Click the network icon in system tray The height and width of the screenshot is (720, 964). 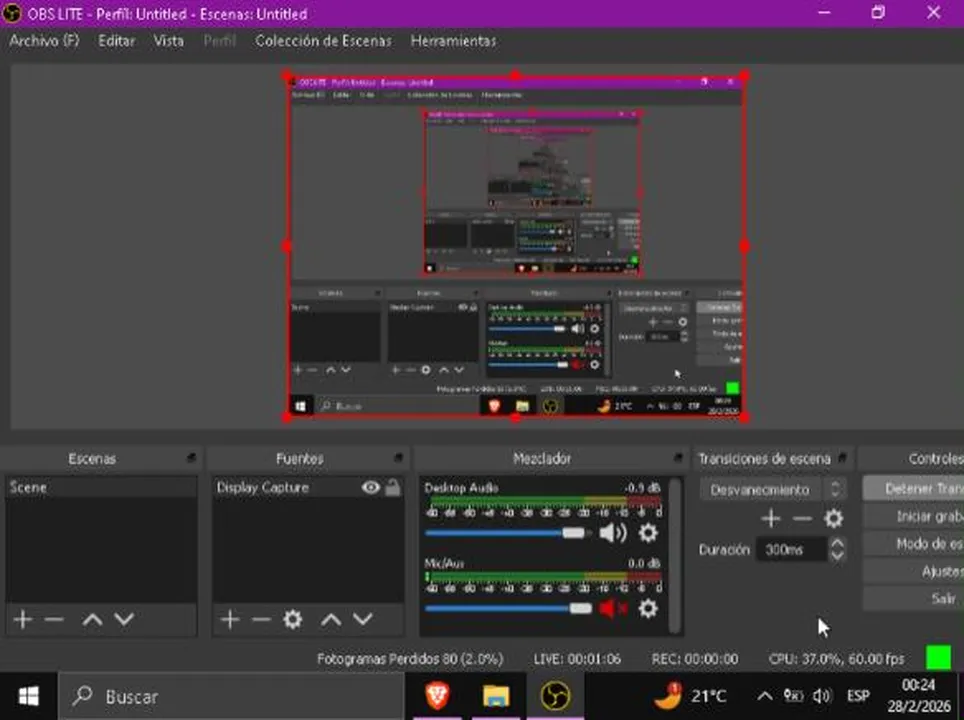[792, 696]
